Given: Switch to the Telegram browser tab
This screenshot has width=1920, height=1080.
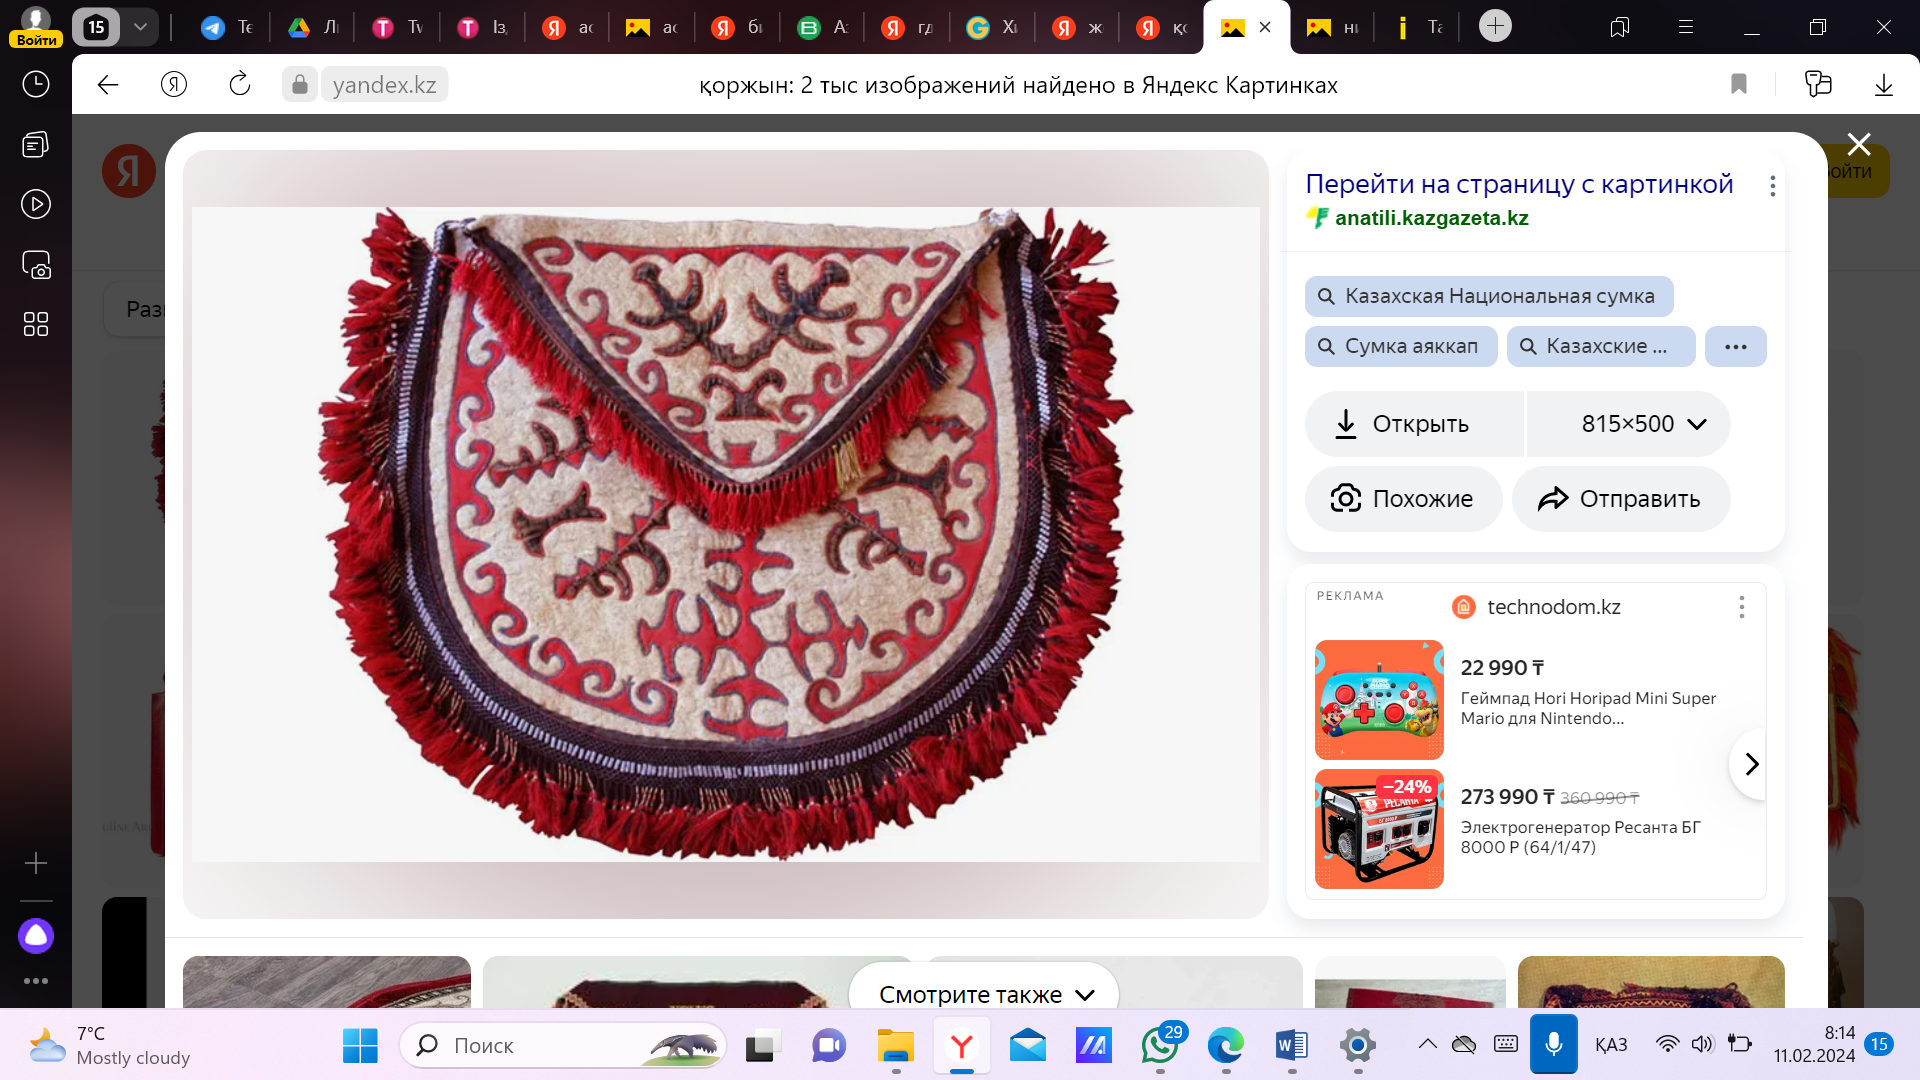Looking at the screenshot, I should pos(226,27).
